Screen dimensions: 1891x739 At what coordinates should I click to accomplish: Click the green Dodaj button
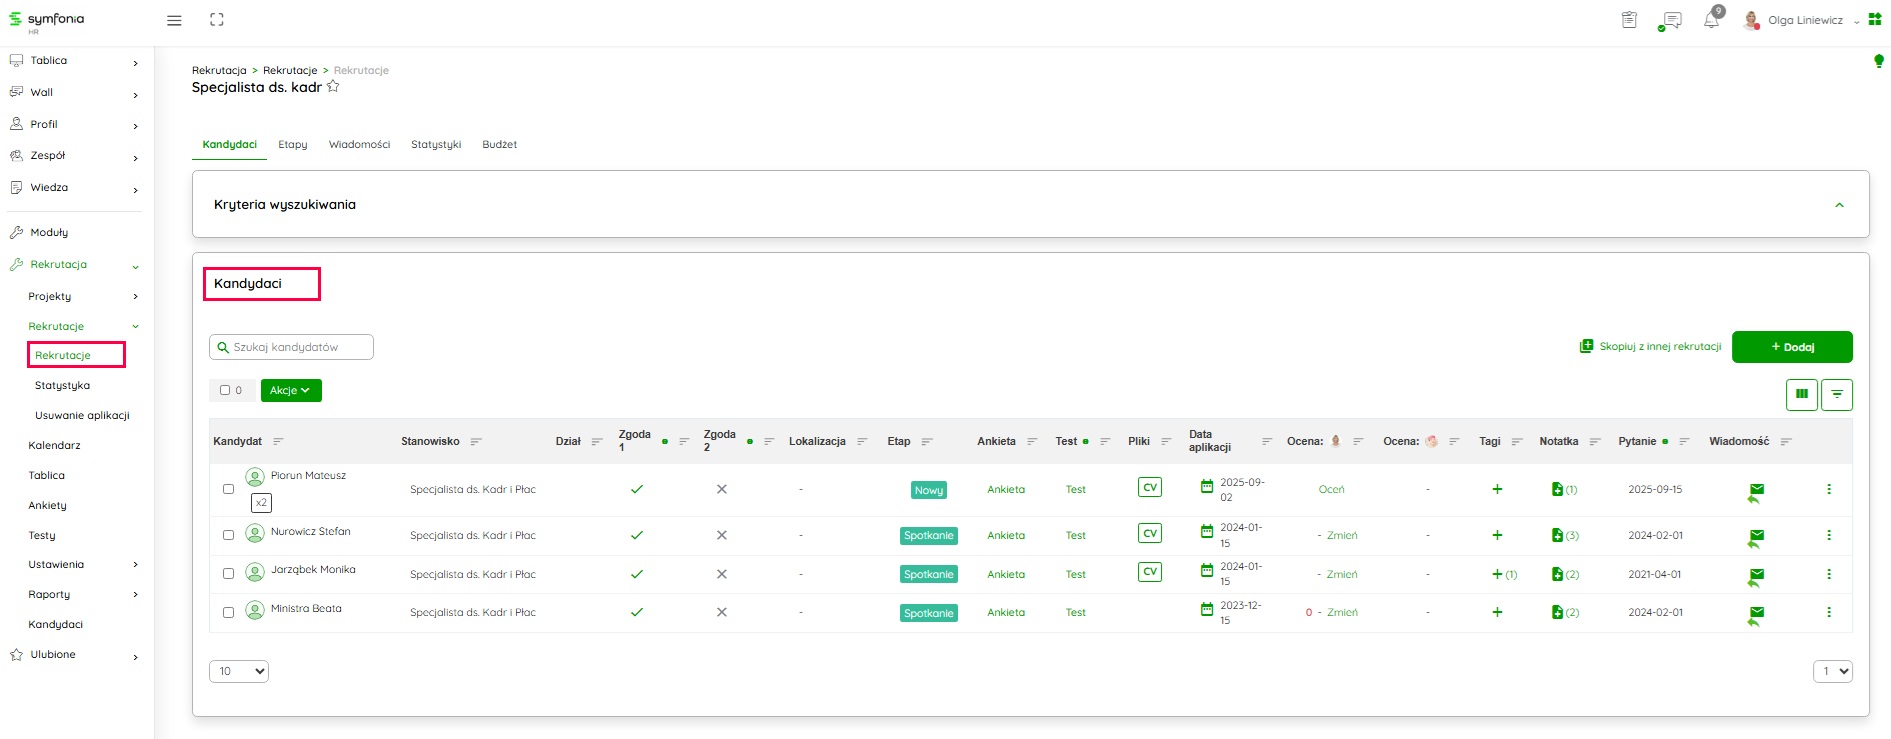coord(1791,347)
